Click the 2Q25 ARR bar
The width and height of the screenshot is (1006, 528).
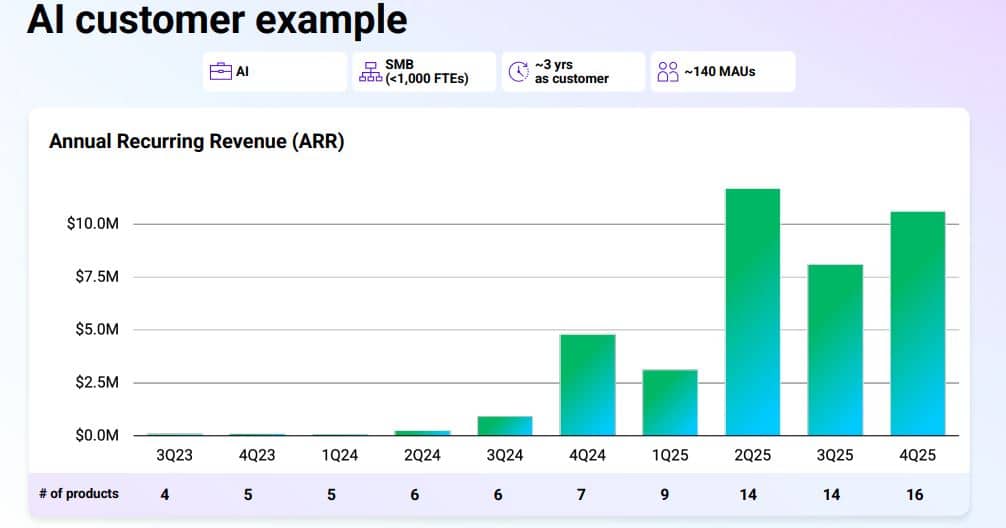(x=753, y=312)
